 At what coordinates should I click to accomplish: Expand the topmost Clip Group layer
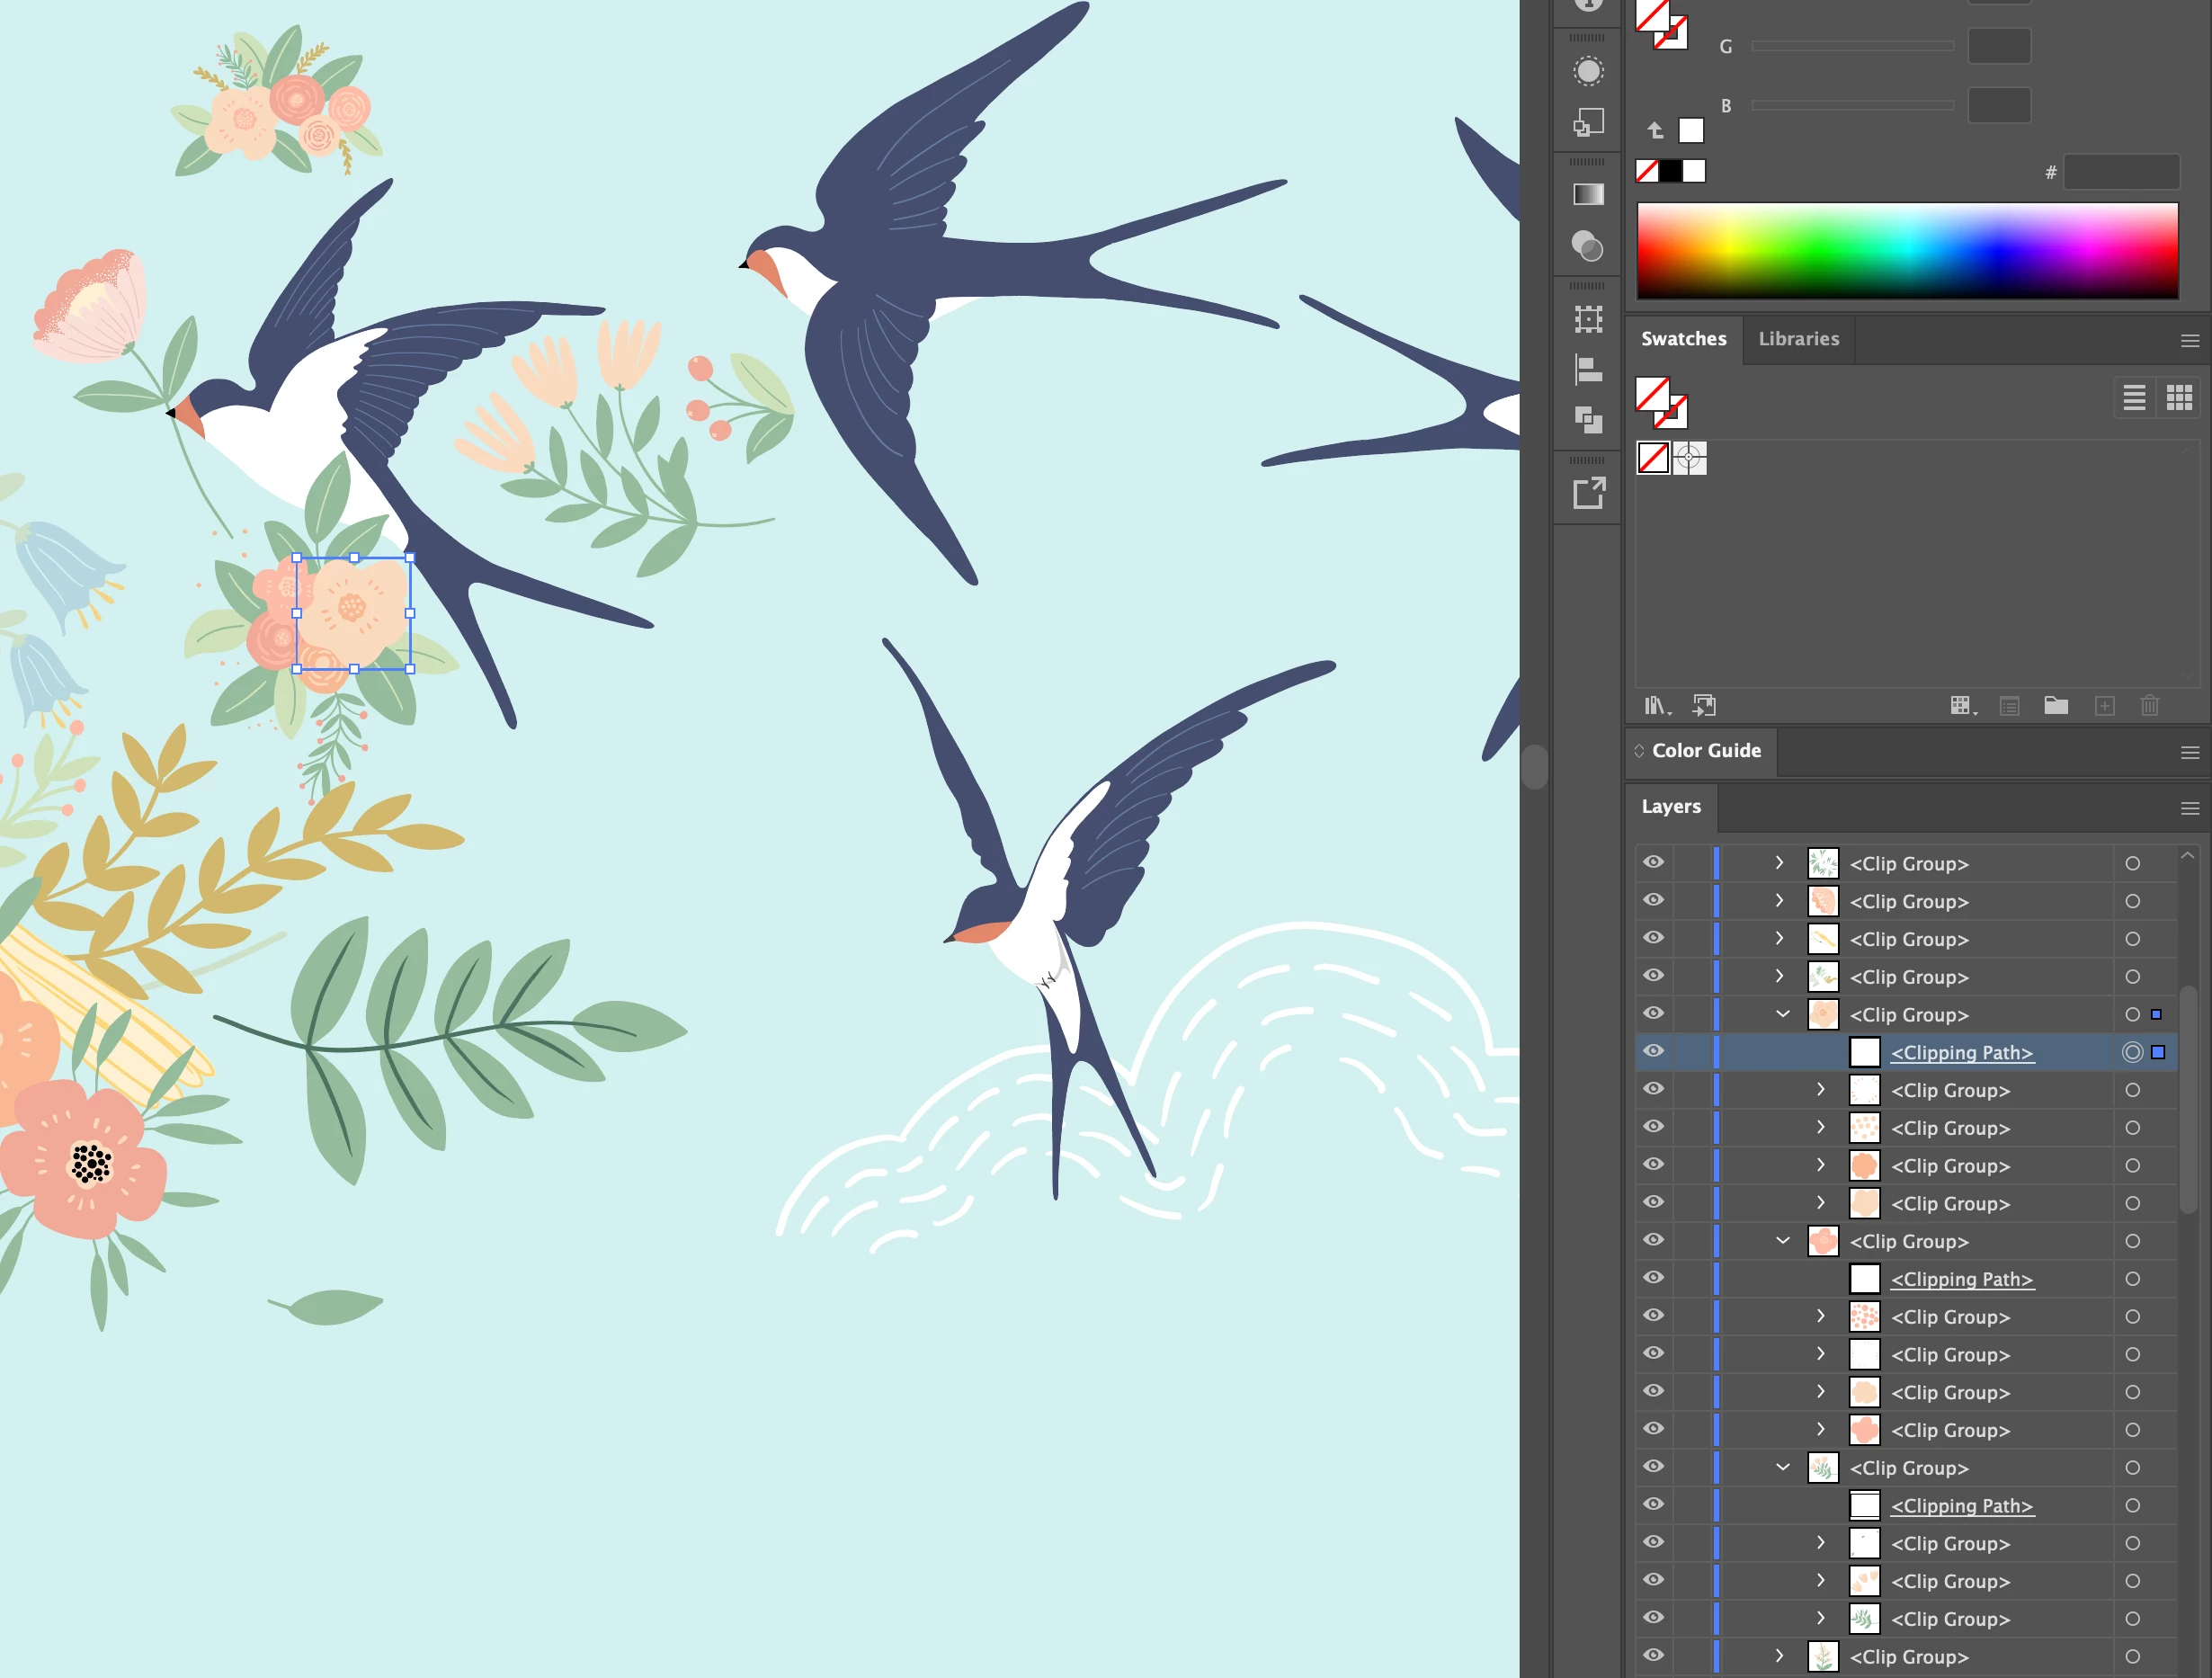1779,862
